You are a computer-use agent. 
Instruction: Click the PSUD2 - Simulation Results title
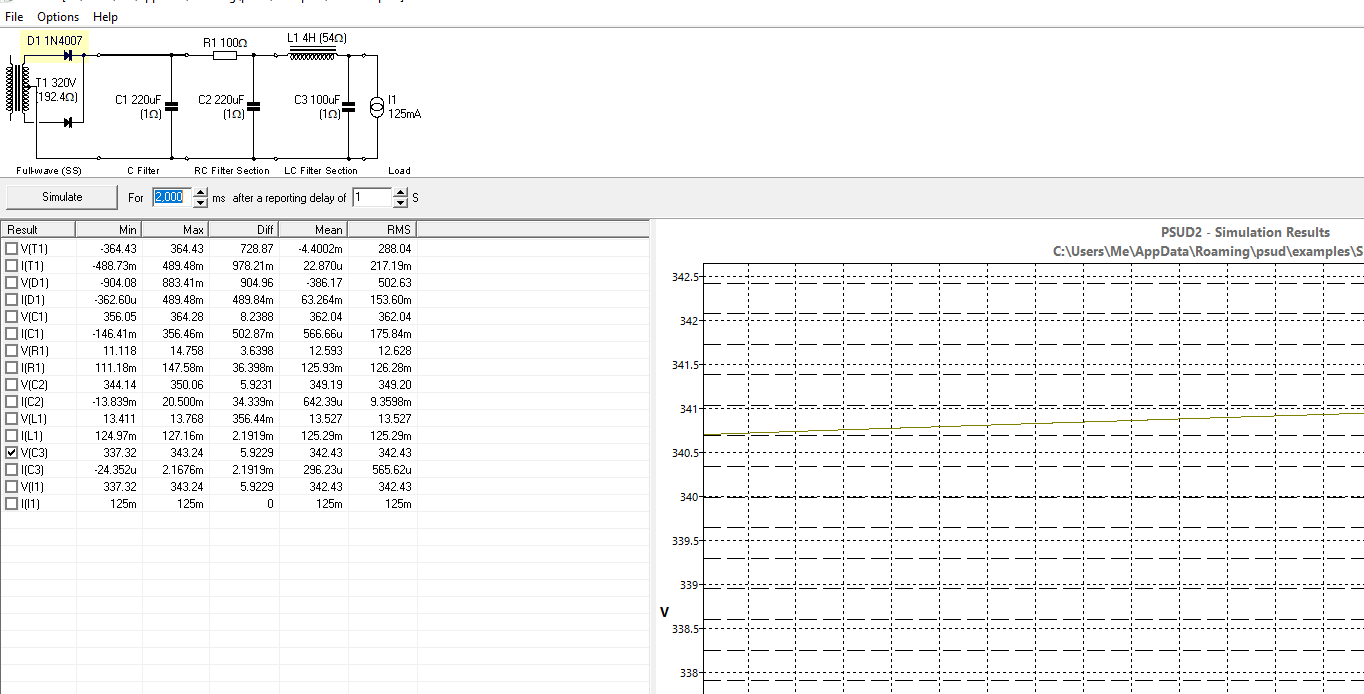point(1245,232)
